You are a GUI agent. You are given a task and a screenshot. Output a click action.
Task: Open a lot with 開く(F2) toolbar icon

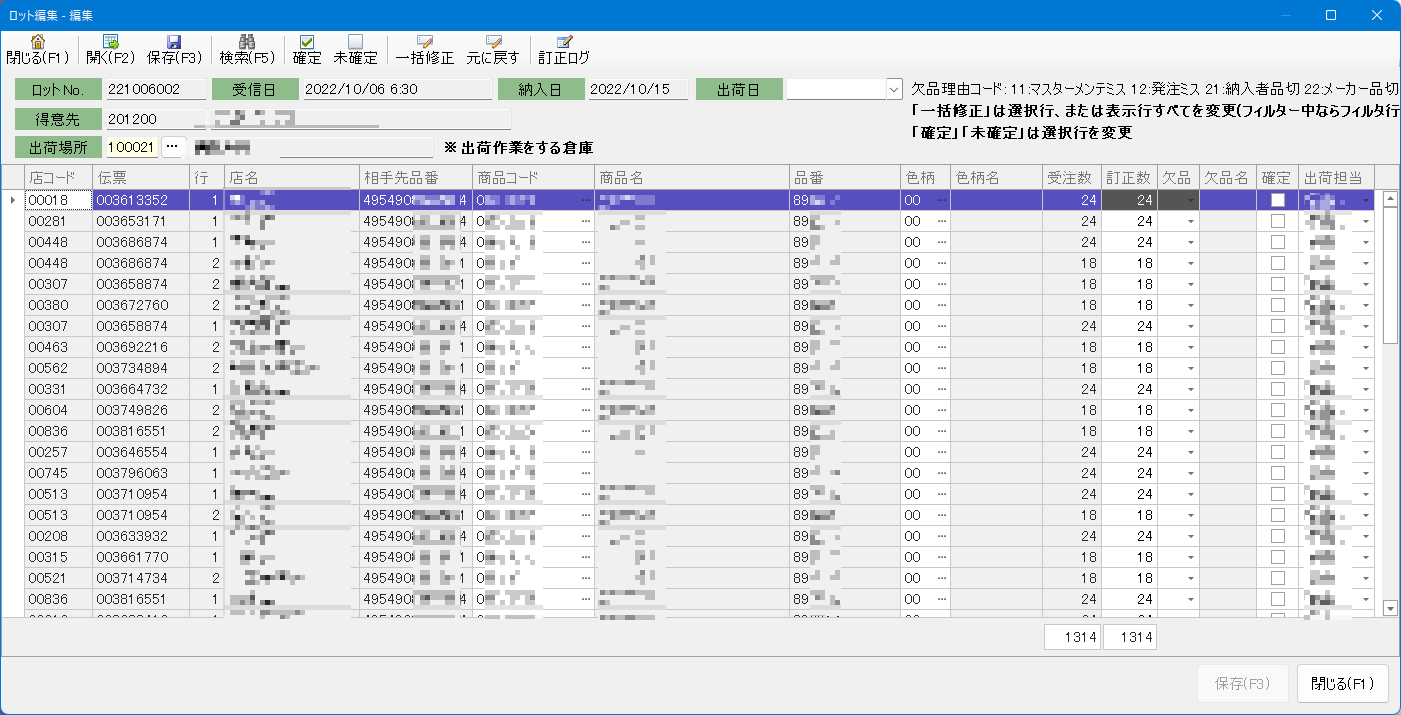(x=110, y=43)
